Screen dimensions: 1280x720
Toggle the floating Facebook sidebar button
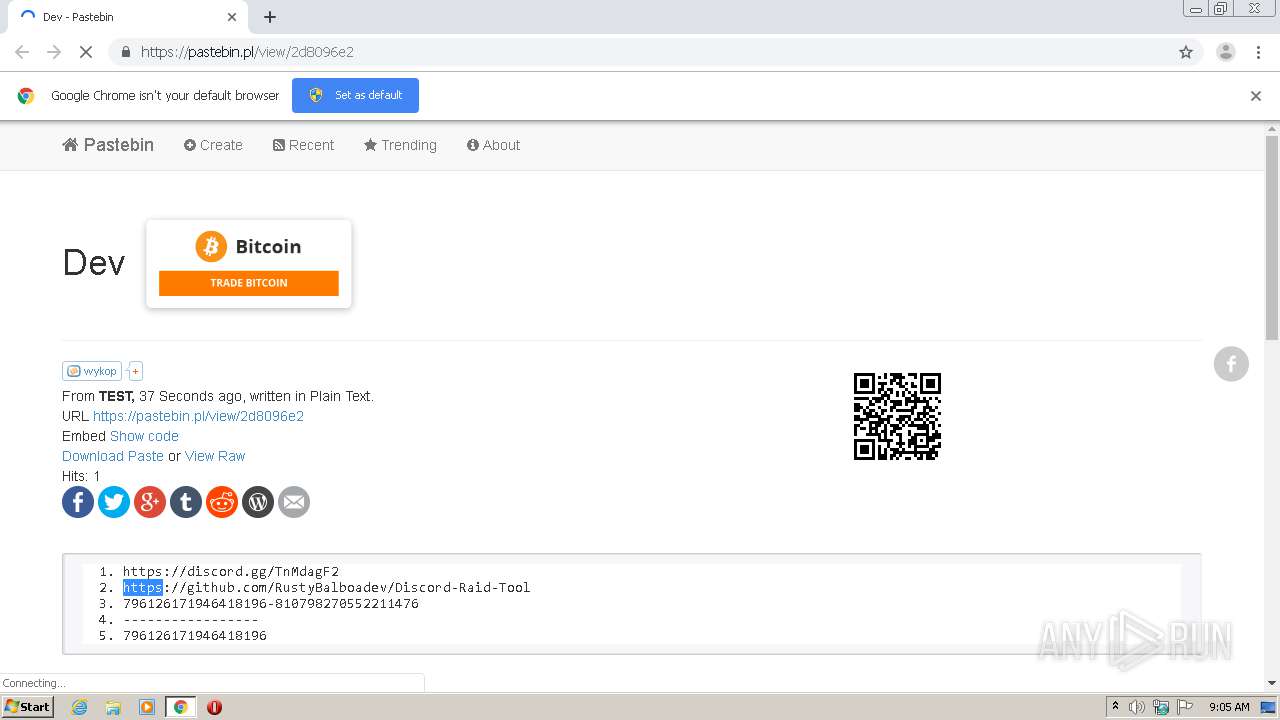click(1231, 364)
